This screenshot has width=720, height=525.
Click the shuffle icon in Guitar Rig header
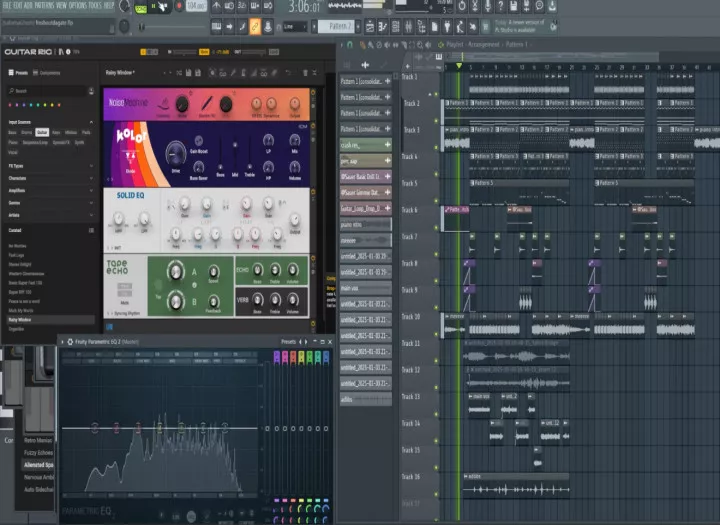(x=179, y=73)
